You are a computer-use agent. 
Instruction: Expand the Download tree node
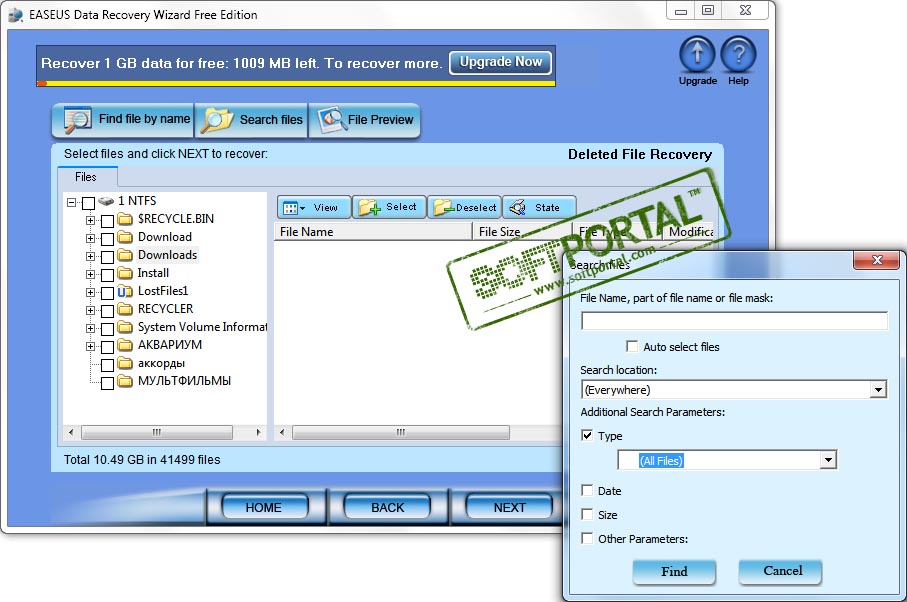tap(90, 238)
